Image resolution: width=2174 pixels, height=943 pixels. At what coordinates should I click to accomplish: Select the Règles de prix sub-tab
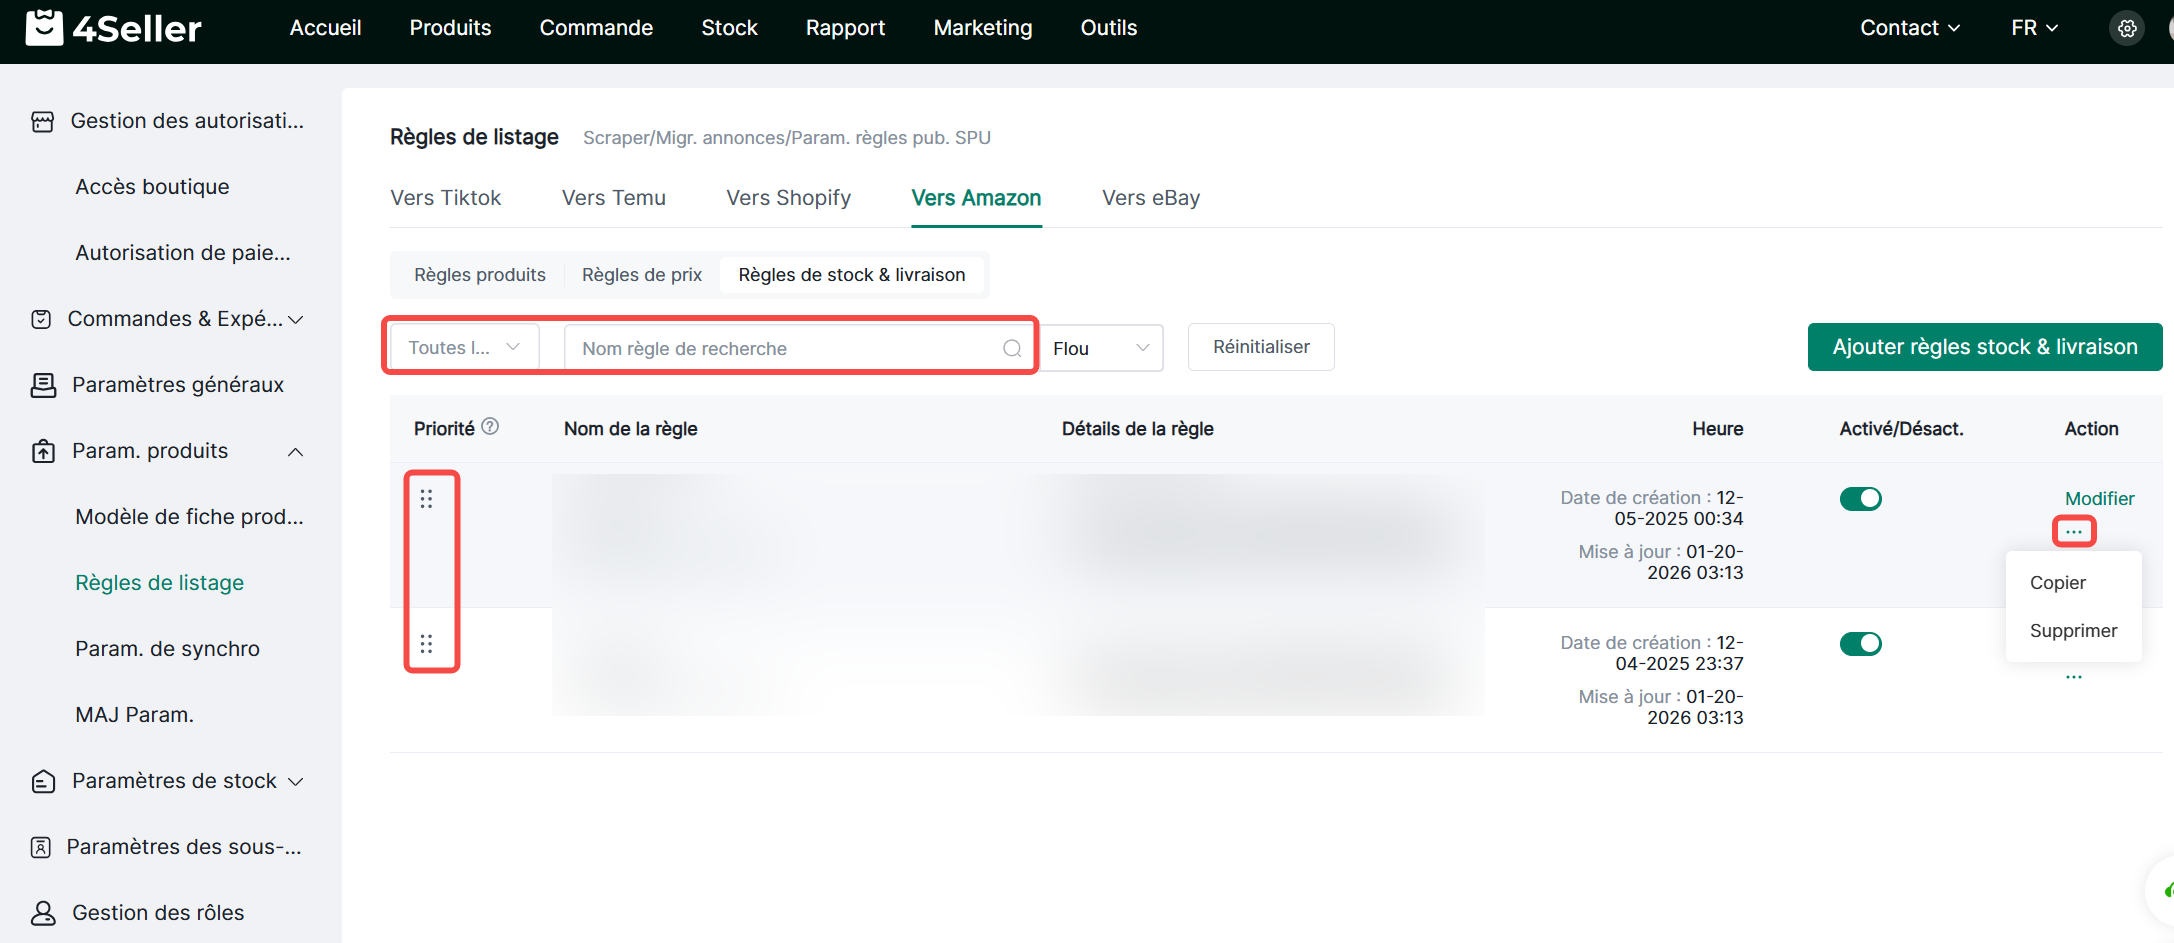[x=642, y=275]
